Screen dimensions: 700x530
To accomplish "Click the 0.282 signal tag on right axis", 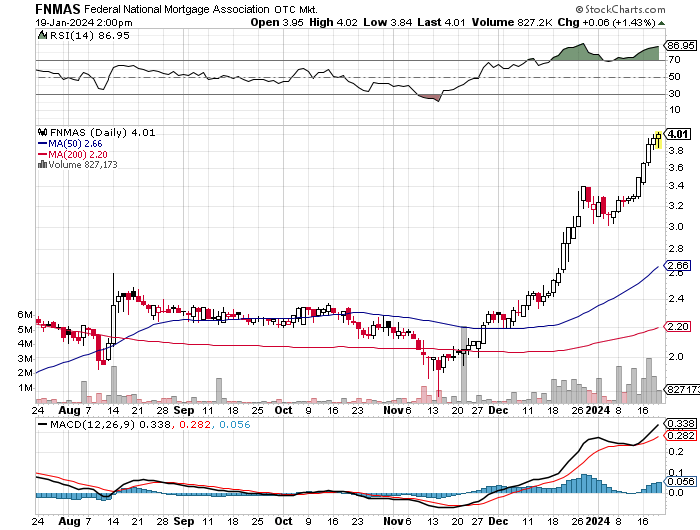I will (x=680, y=436).
